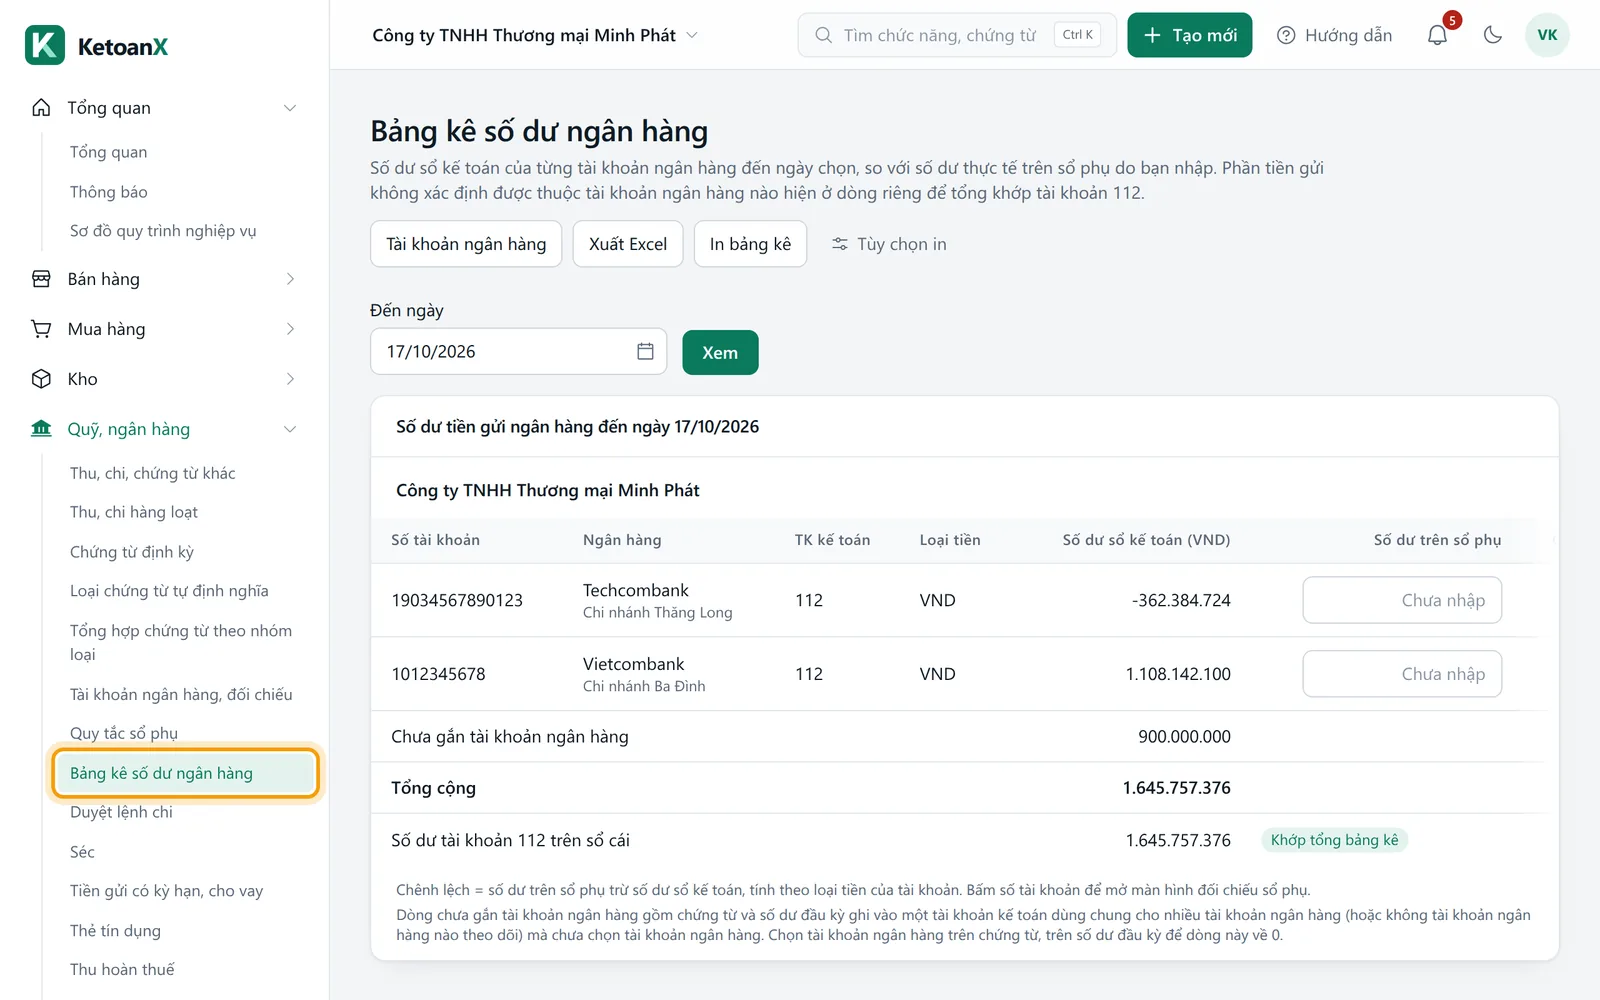The image size is (1600, 1000).
Task: Click Xuất Excel button
Action: (628, 244)
